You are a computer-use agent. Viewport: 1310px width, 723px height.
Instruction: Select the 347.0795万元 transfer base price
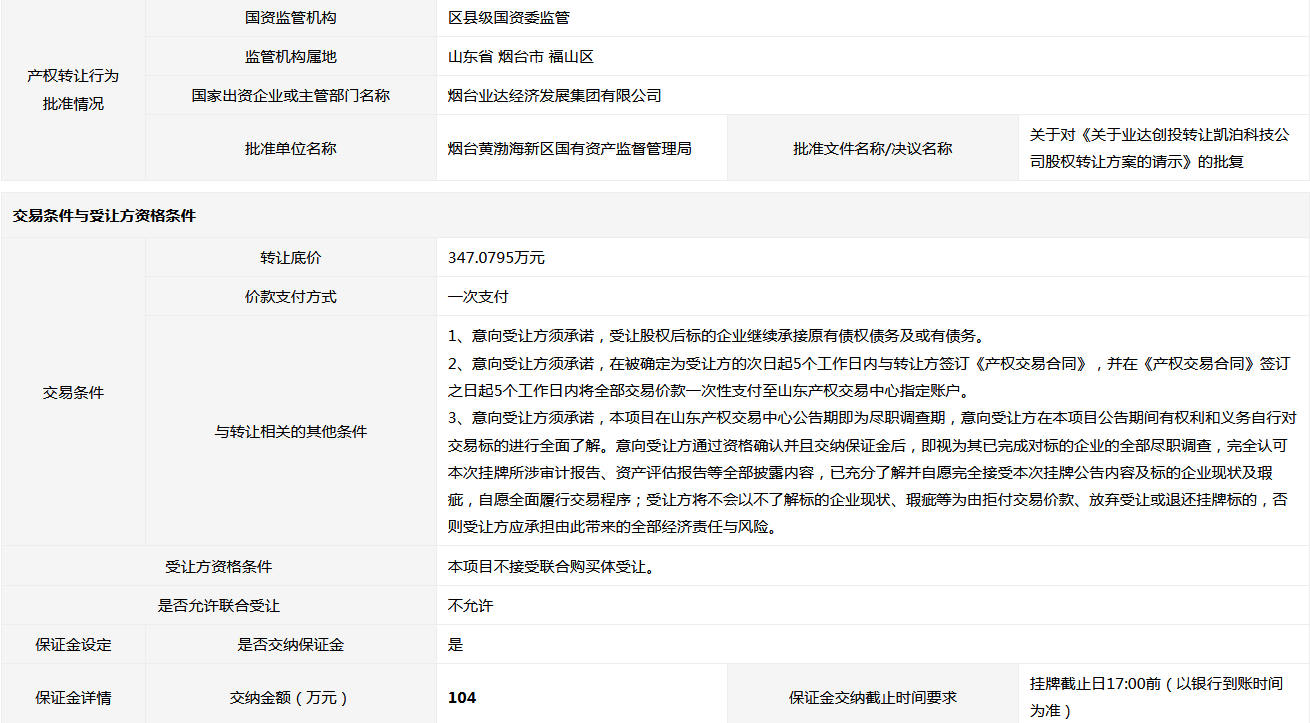496,258
